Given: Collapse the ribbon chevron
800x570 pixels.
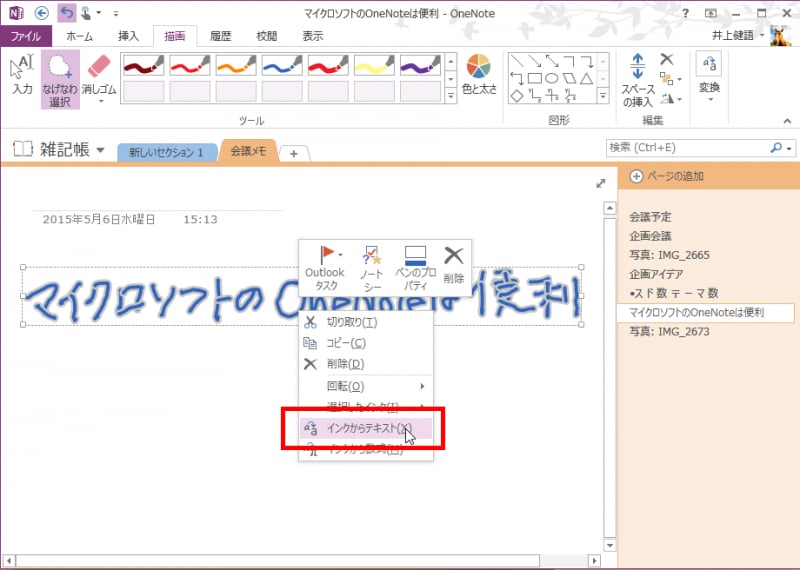Looking at the screenshot, I should [x=787, y=121].
